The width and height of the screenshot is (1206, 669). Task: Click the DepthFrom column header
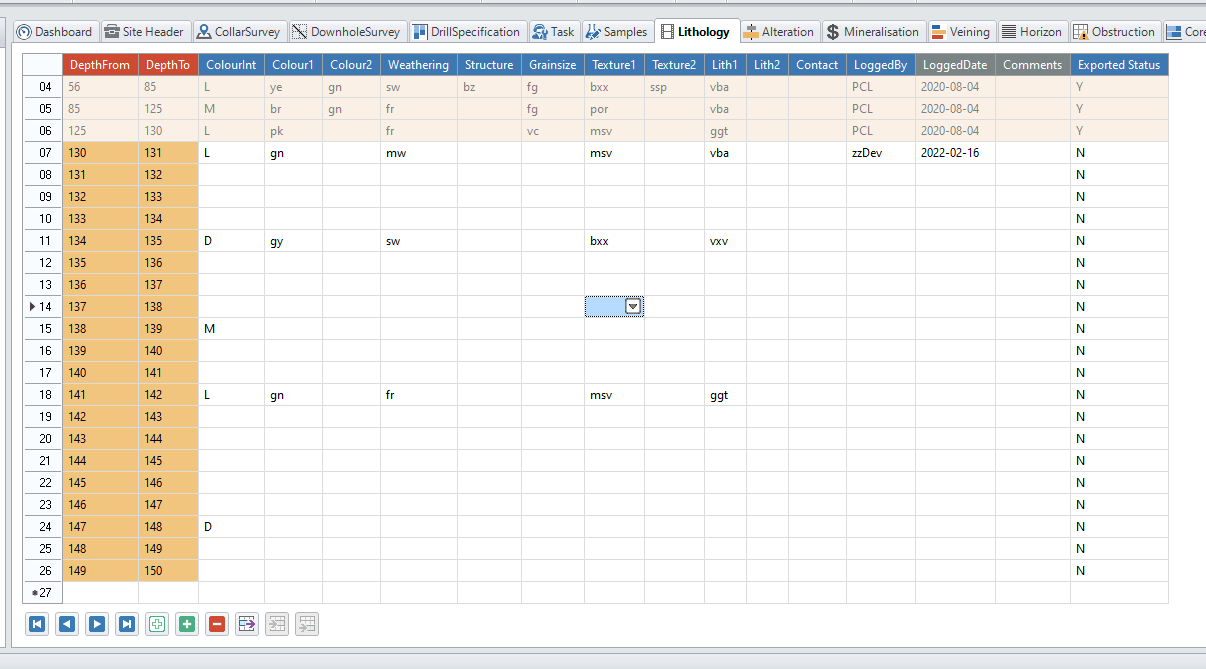point(100,65)
